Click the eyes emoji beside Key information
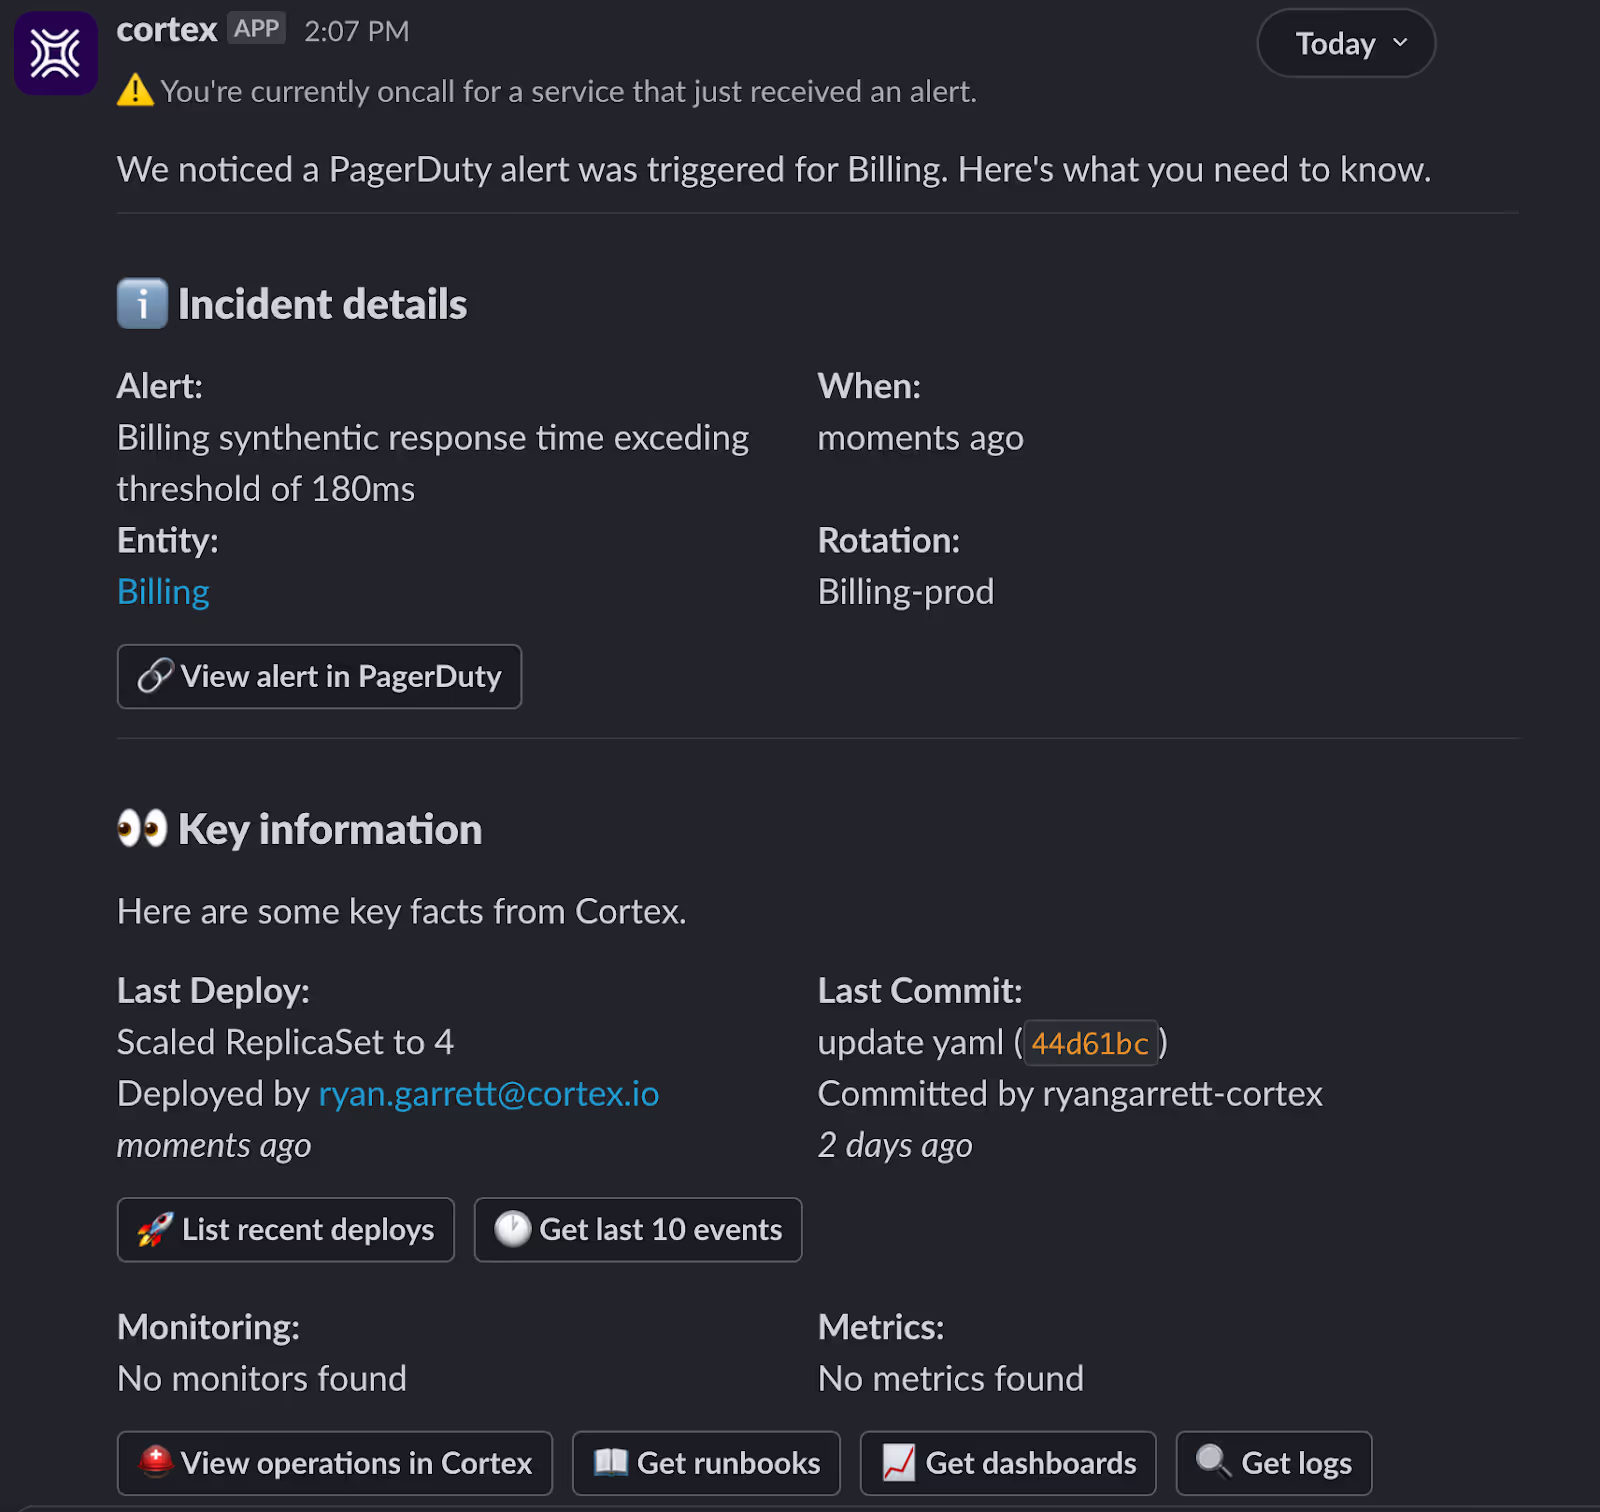Viewport: 1600px width, 1512px height. [142, 829]
